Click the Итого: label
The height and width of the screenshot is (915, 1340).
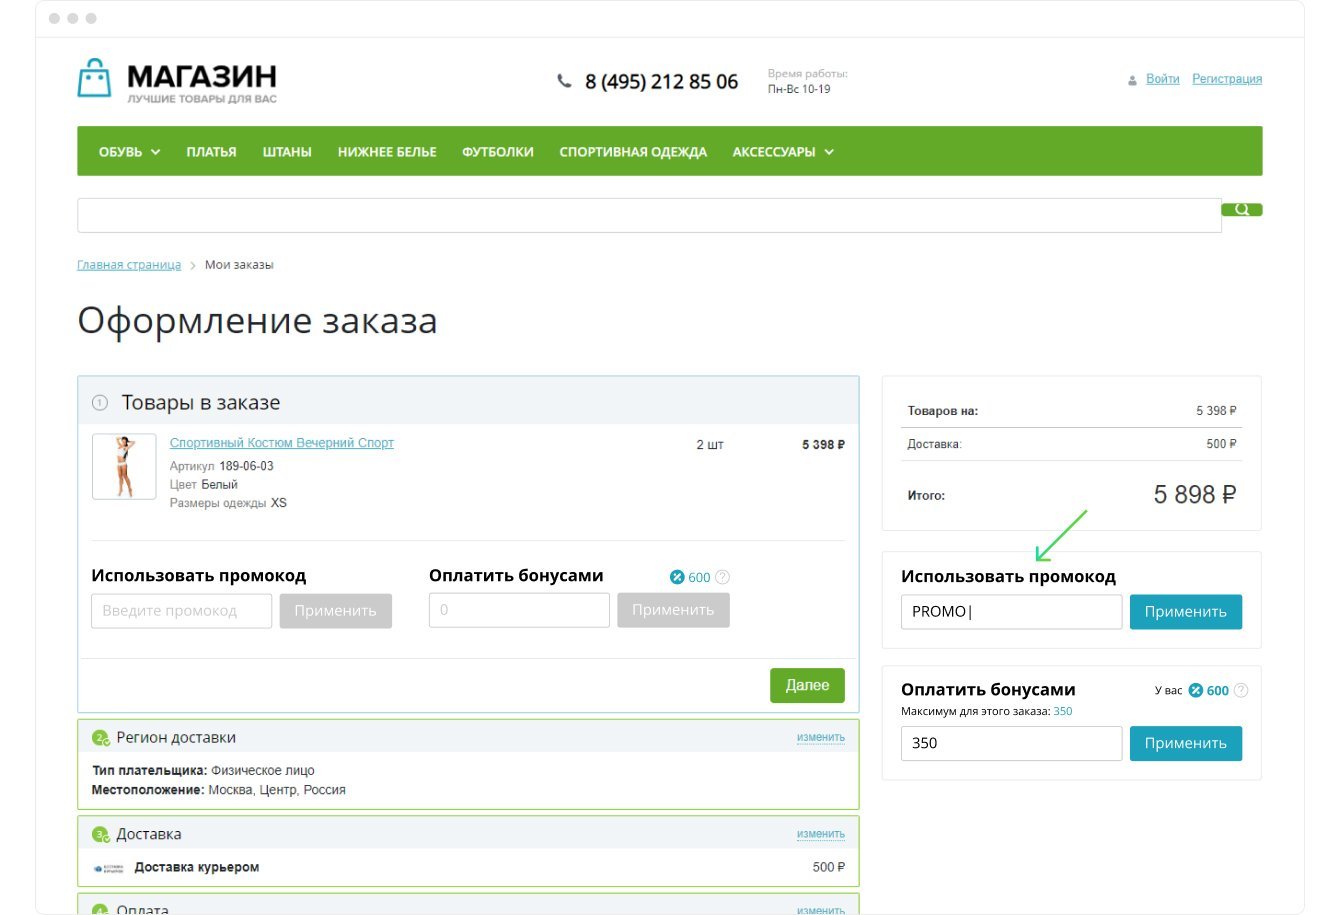click(926, 496)
